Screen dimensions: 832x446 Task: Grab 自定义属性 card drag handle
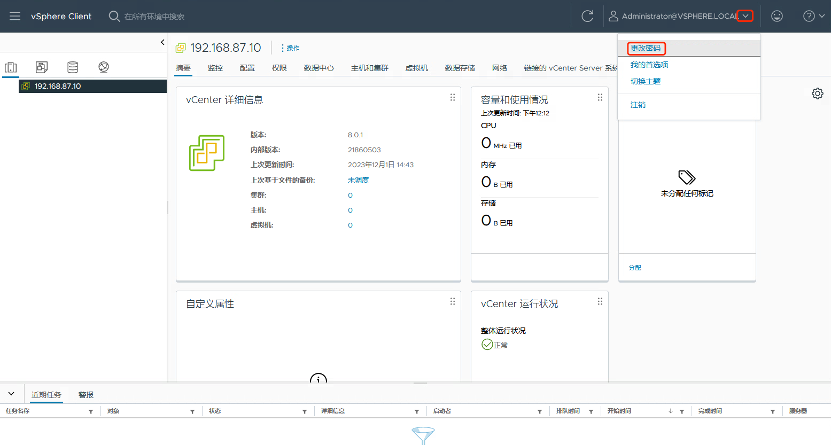[453, 302]
